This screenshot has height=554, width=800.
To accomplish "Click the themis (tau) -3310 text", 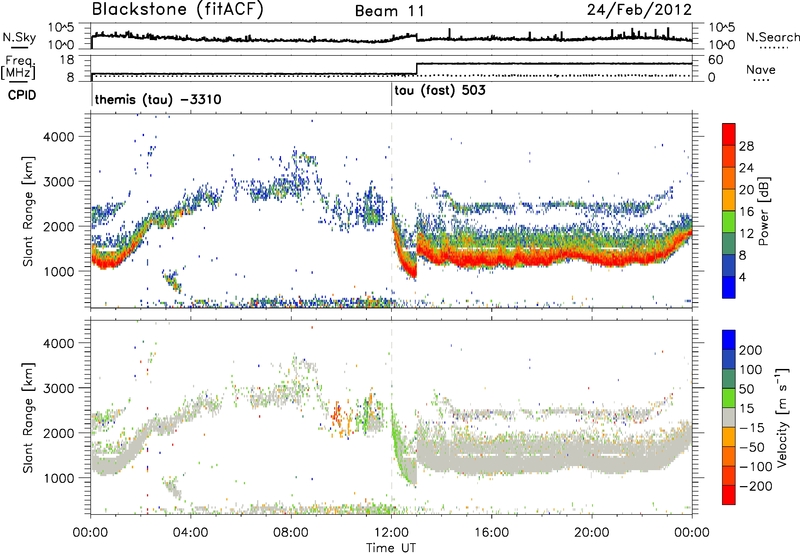I will (x=158, y=99).
